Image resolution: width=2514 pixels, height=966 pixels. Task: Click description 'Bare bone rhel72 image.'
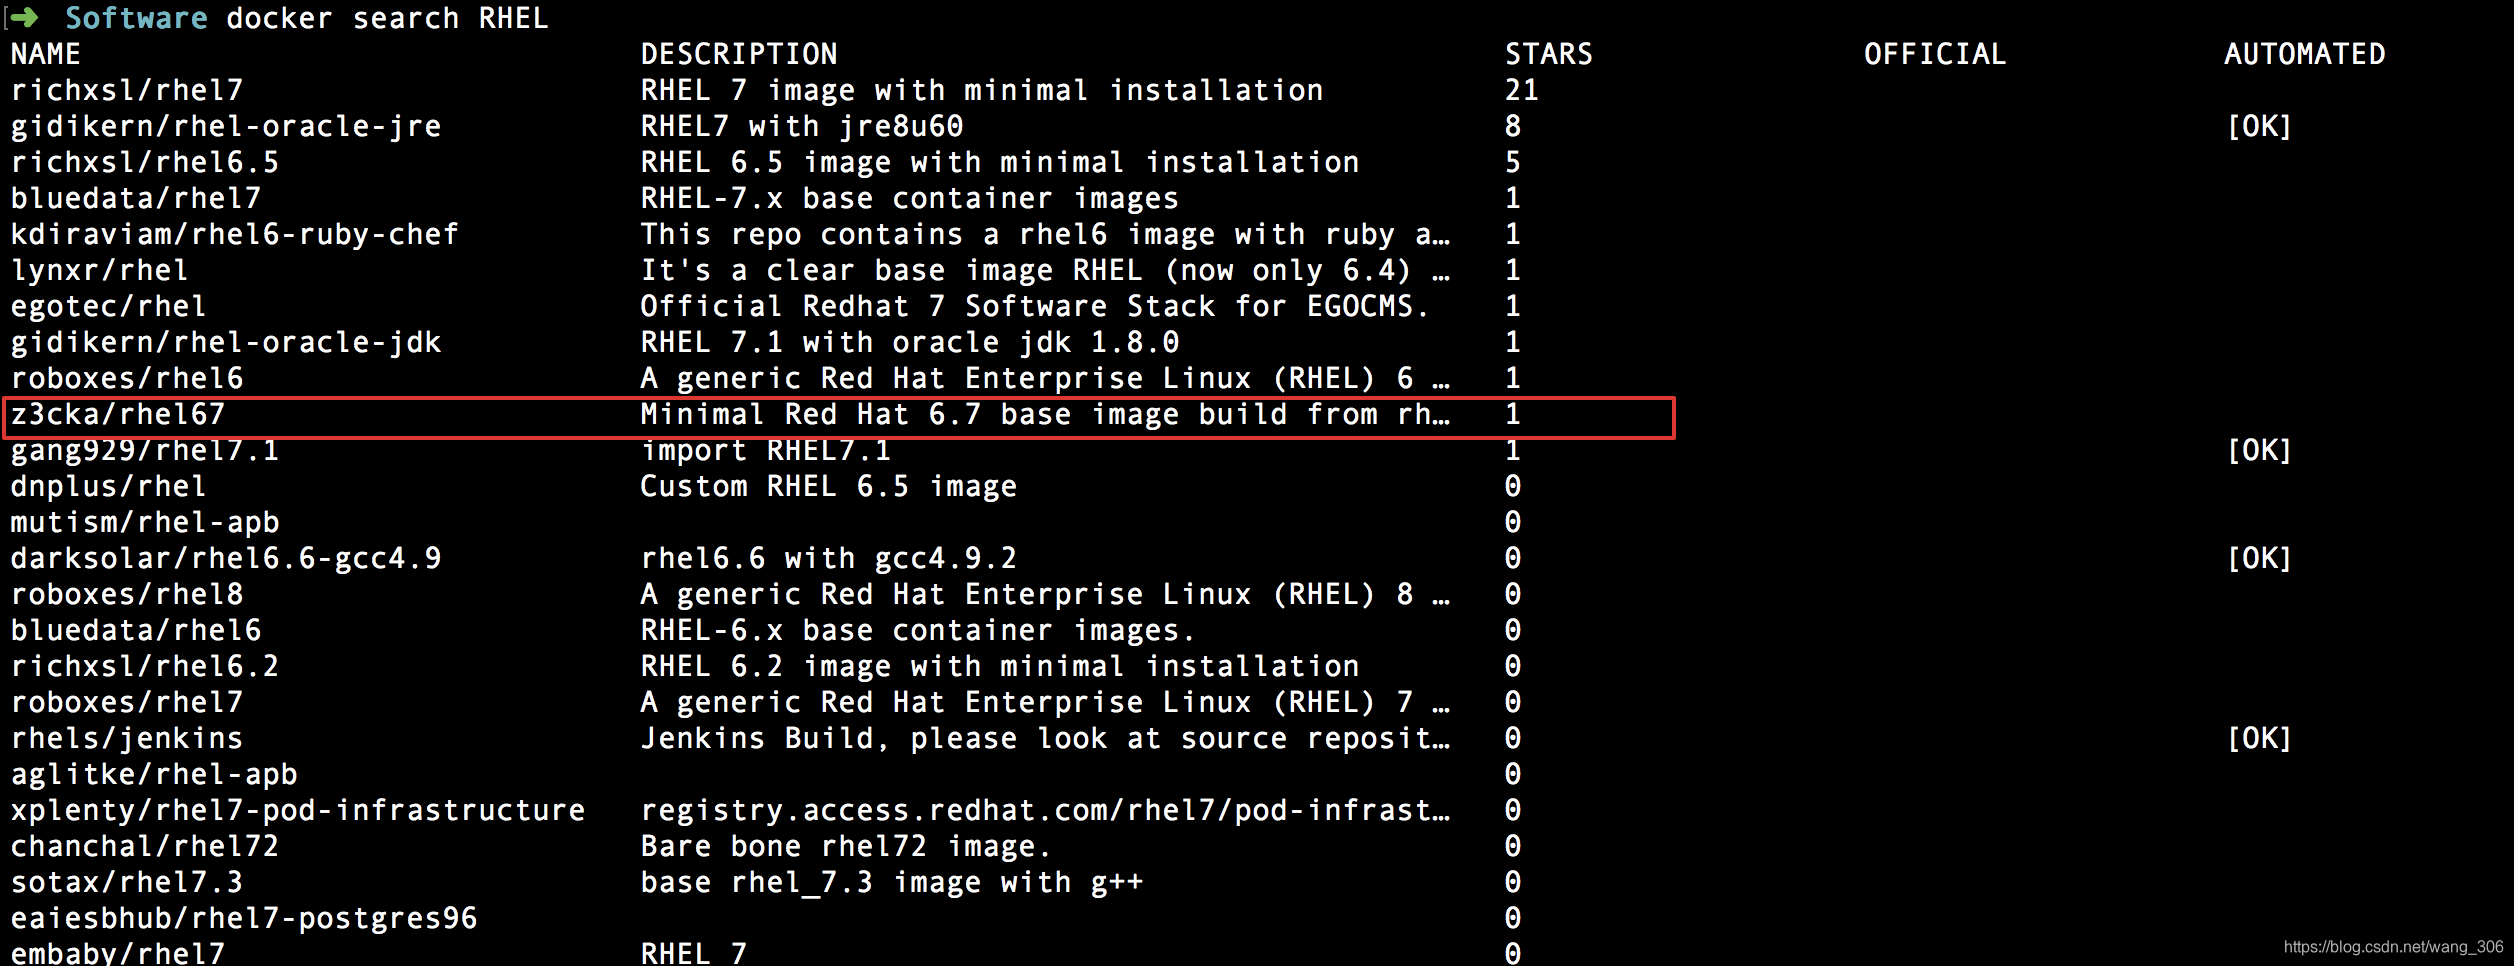coord(847,846)
